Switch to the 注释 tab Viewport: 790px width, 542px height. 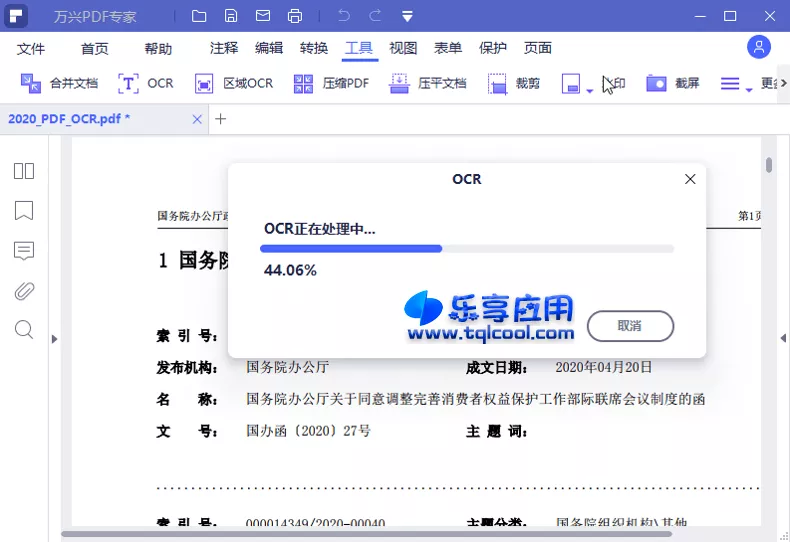[224, 48]
